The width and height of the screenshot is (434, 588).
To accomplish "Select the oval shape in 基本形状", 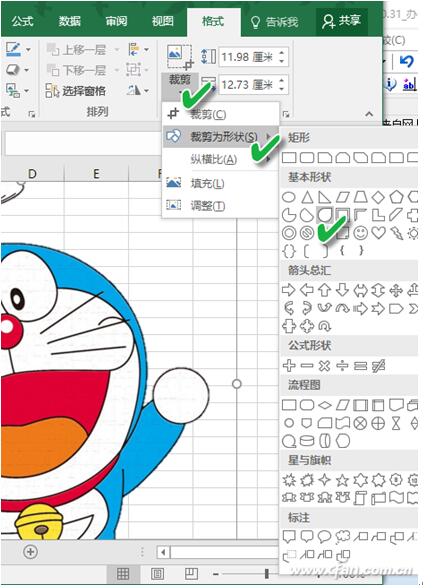I will 288,197.
